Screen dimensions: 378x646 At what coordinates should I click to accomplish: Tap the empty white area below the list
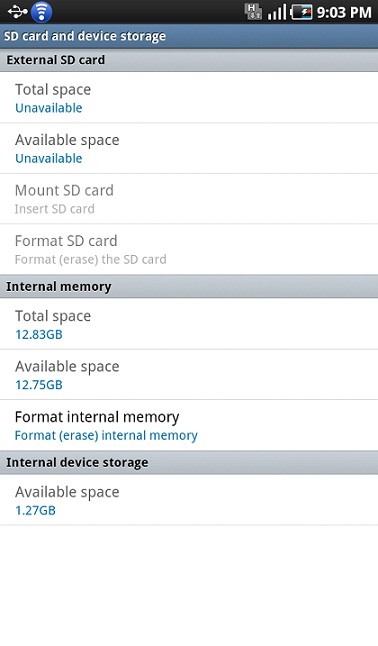coord(189,585)
